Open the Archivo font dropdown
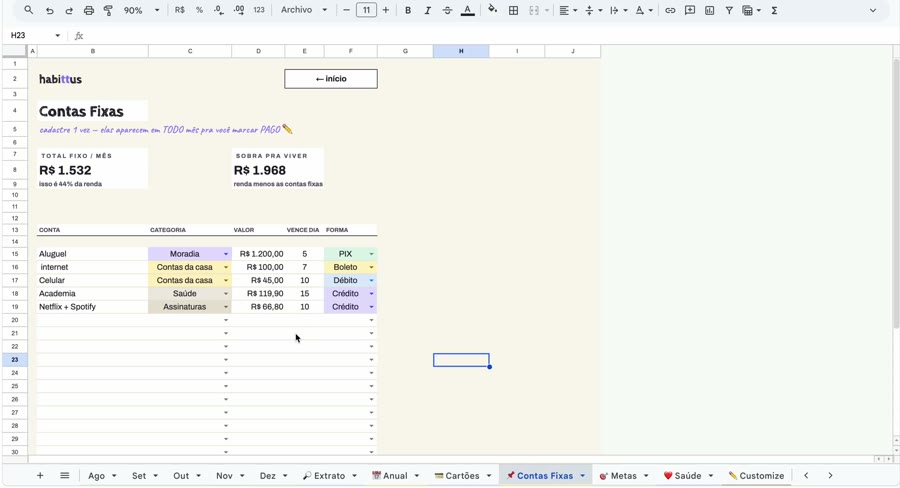Viewport: 900px width, 488px height. point(304,10)
